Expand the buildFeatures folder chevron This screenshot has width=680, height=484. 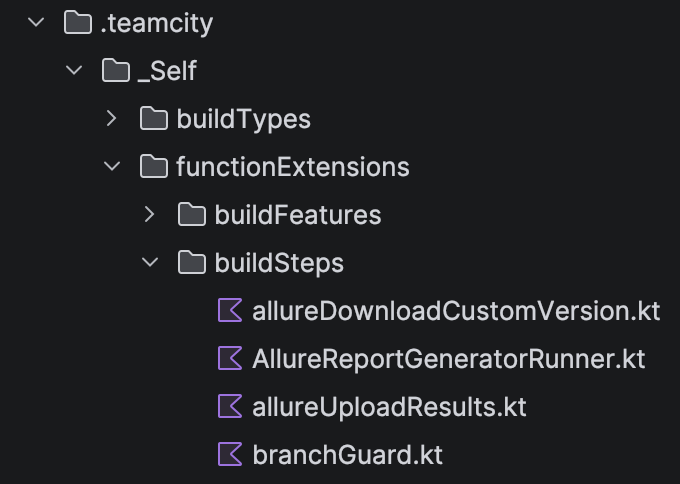pos(150,214)
